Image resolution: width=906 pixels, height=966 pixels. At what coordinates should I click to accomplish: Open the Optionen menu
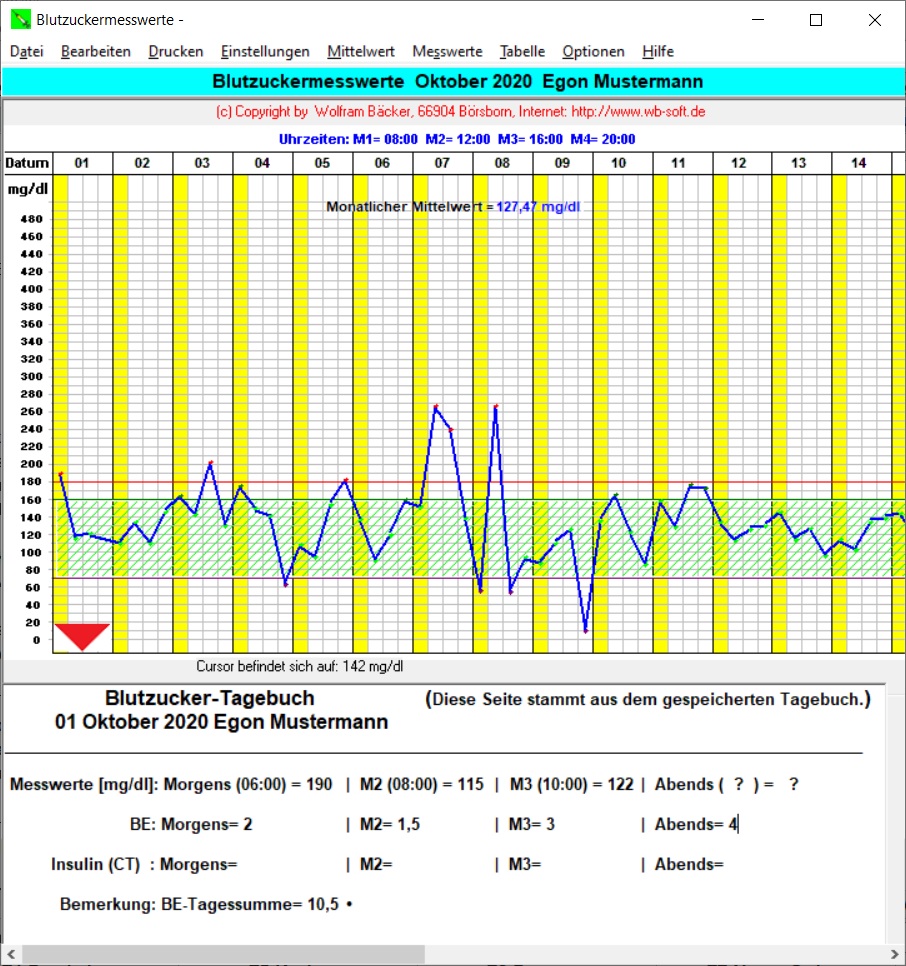pyautogui.click(x=593, y=52)
